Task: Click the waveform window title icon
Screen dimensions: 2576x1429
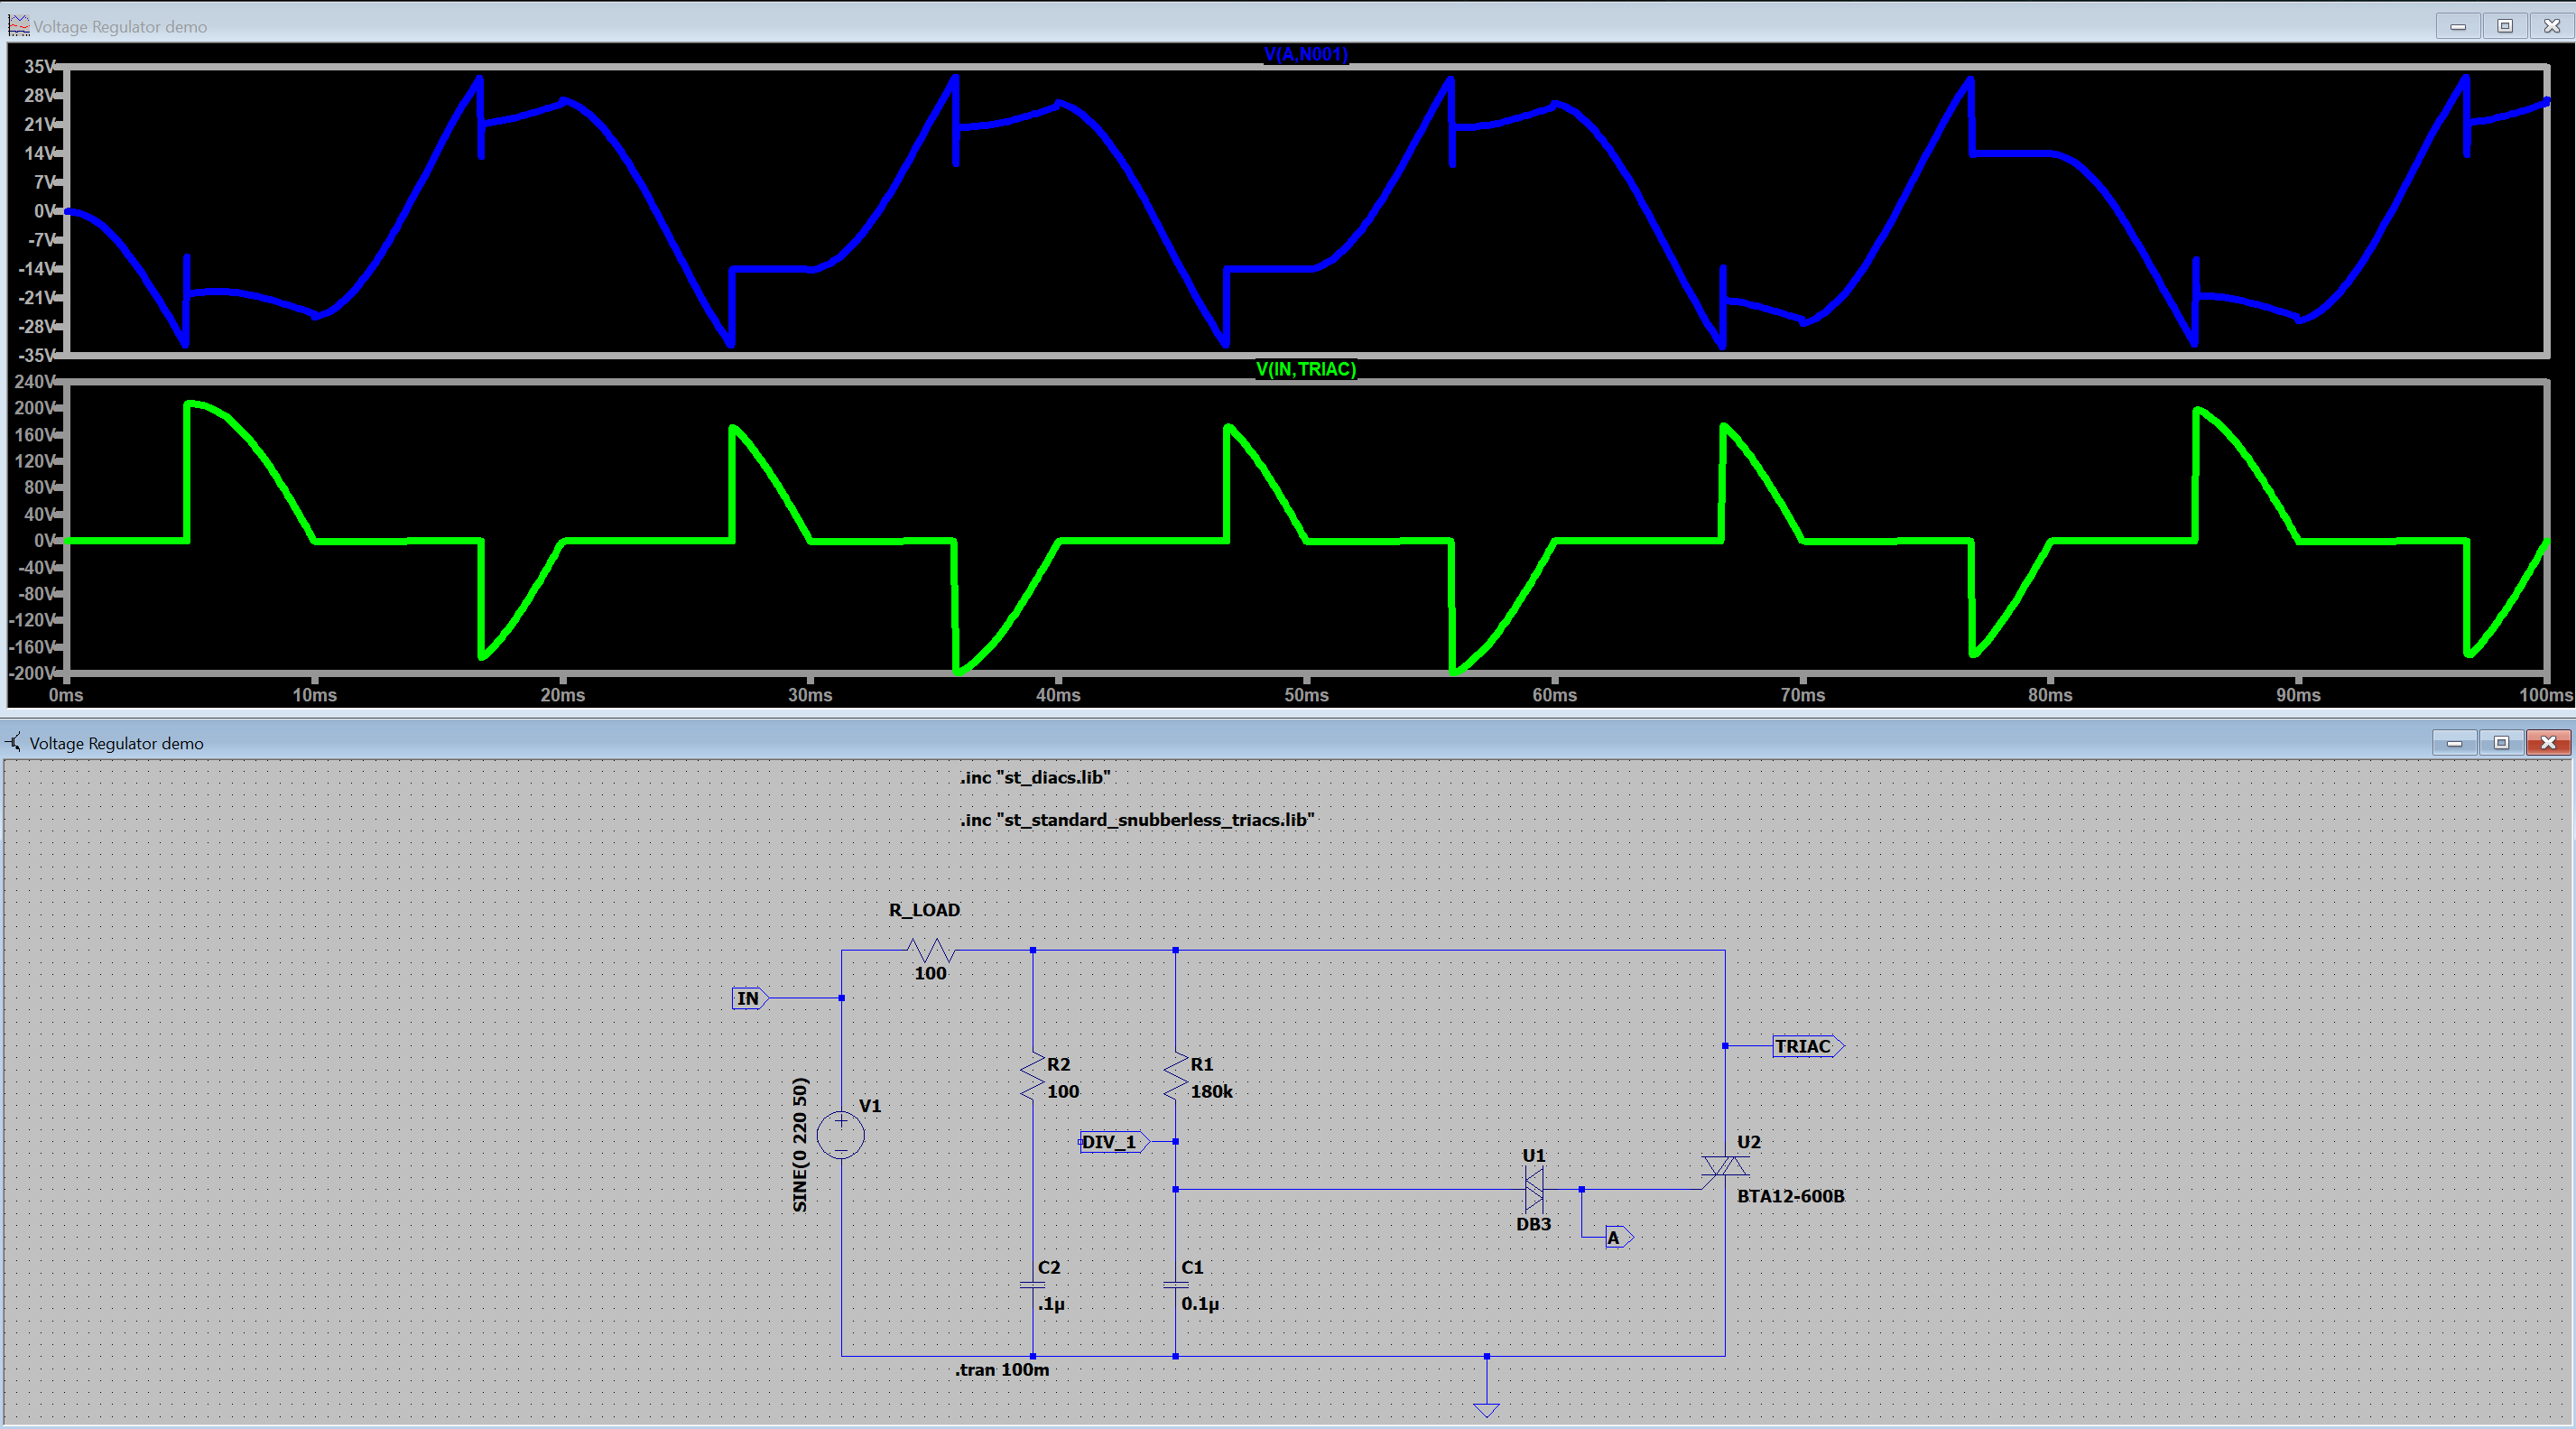Action: 18,25
